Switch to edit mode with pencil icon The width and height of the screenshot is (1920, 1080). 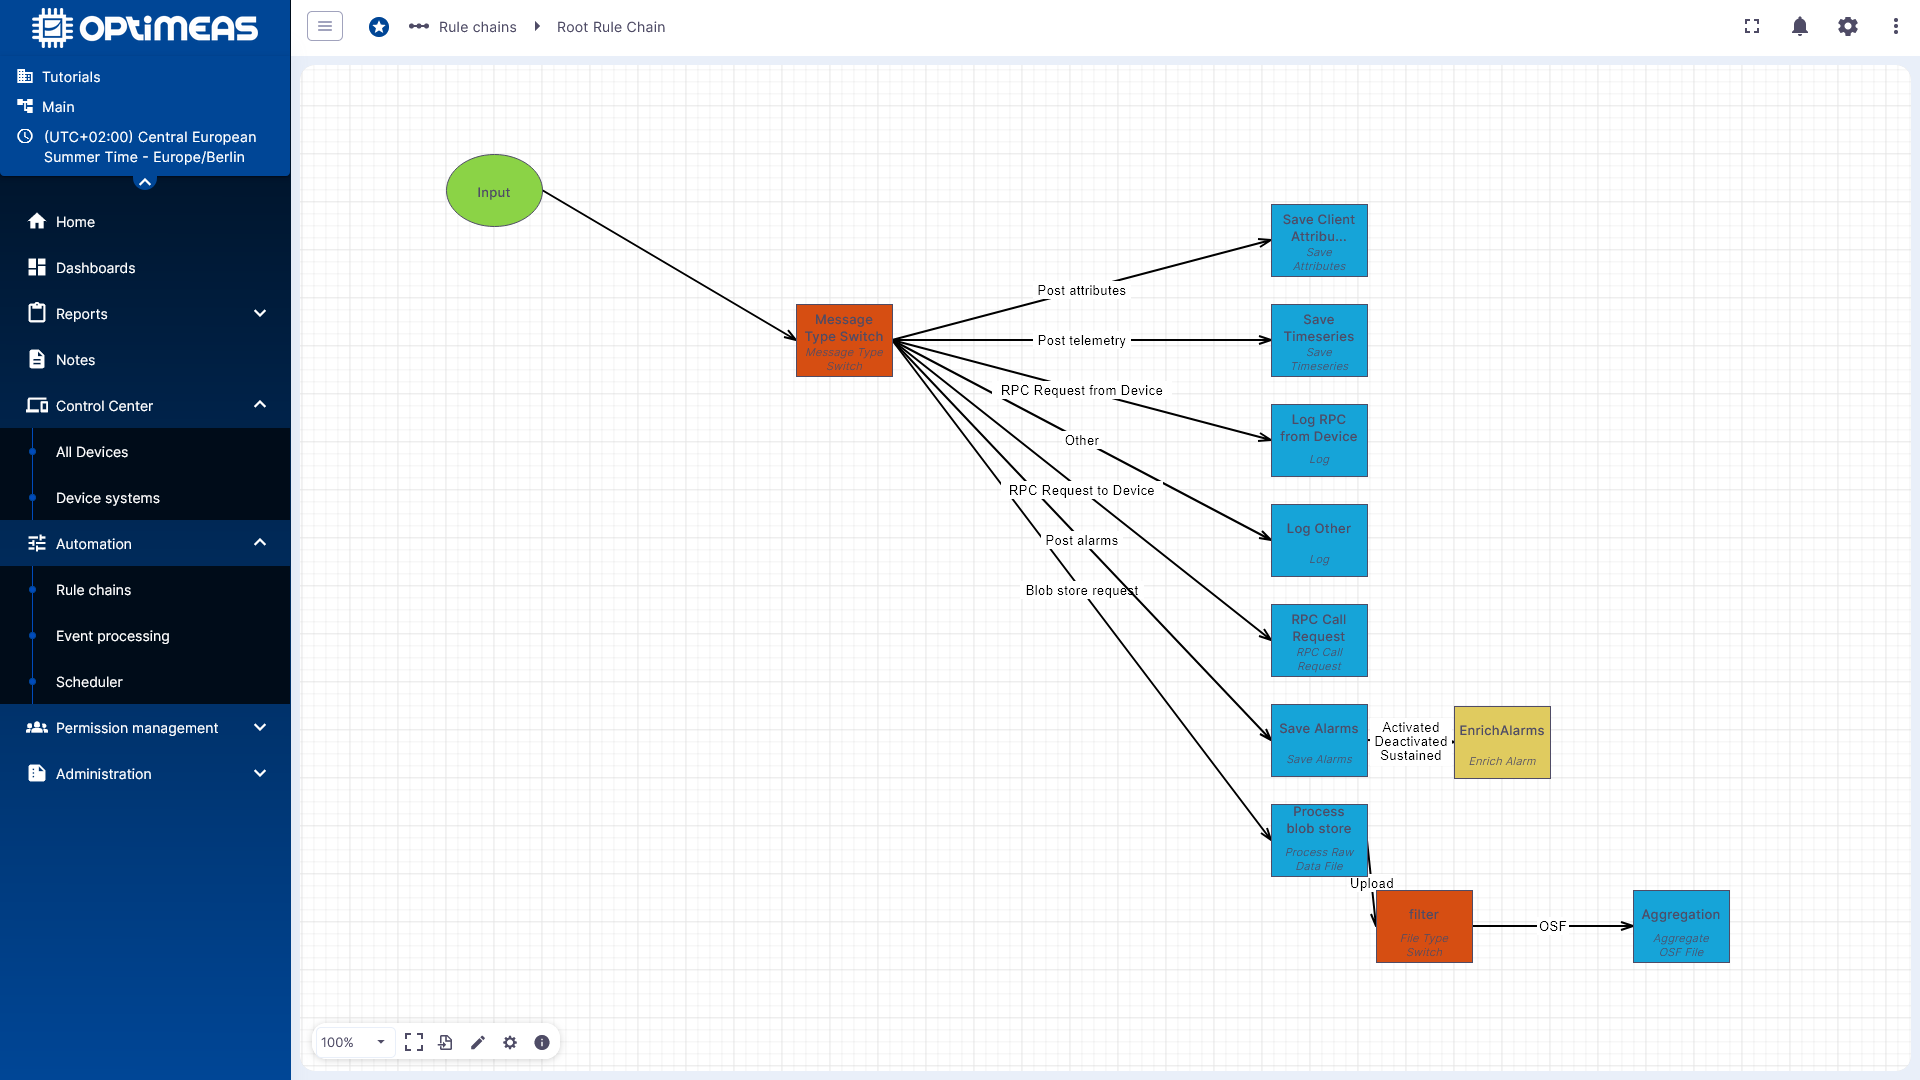pyautogui.click(x=478, y=1042)
